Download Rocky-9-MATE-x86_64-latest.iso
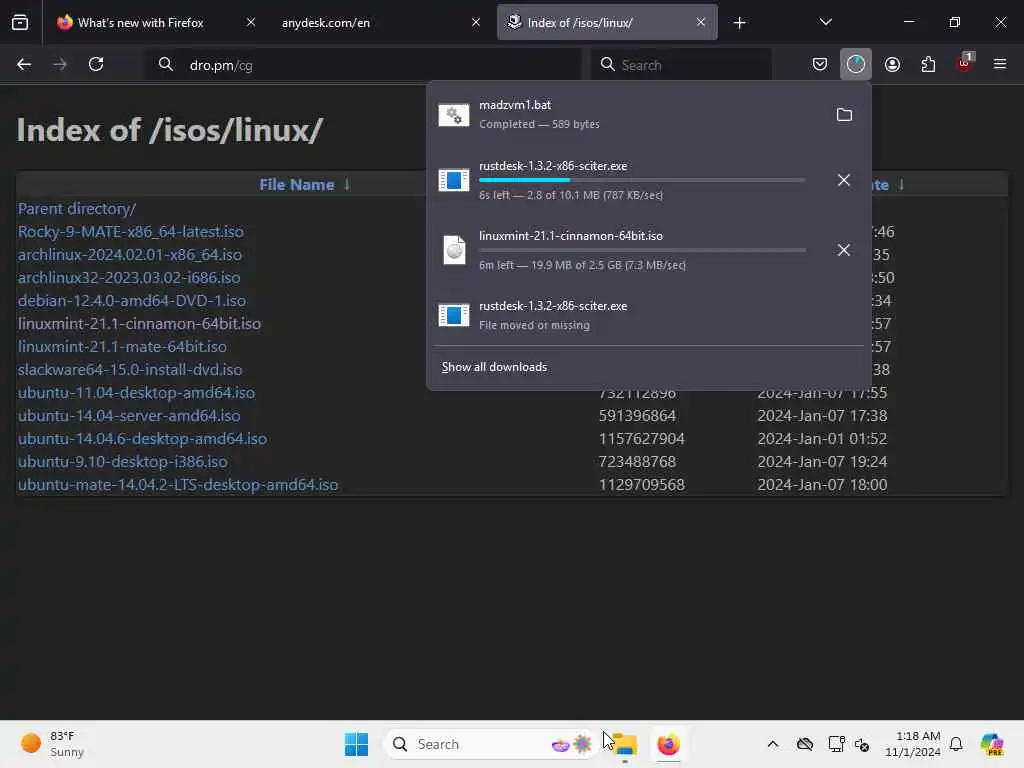This screenshot has height=768, width=1024. (x=131, y=232)
